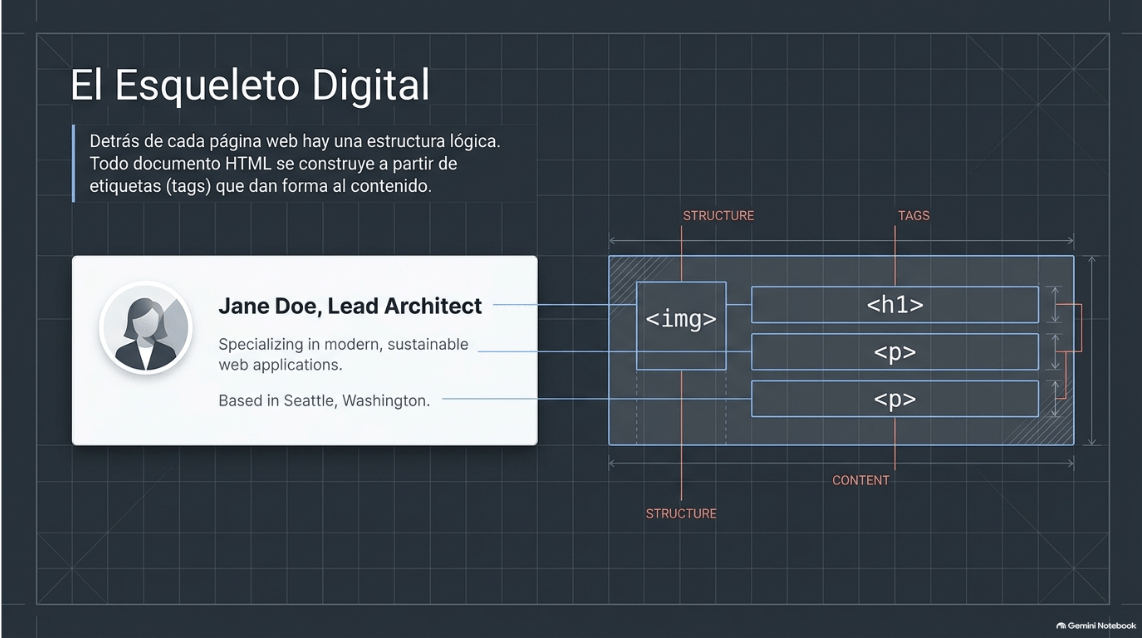Click the Gemini Notebook watermark text
The height and width of the screenshot is (638, 1142).
[x=1101, y=626]
